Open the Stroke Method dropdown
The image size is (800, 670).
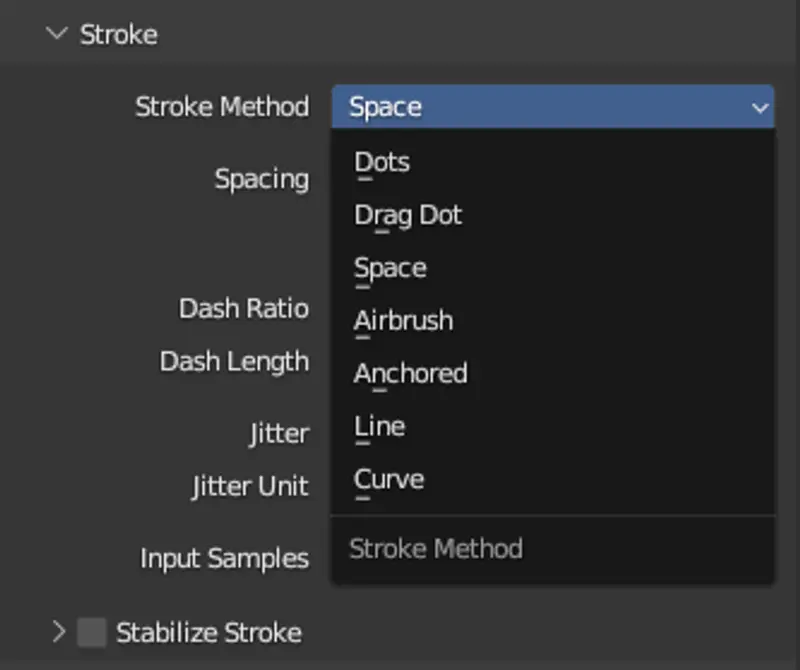click(x=550, y=107)
